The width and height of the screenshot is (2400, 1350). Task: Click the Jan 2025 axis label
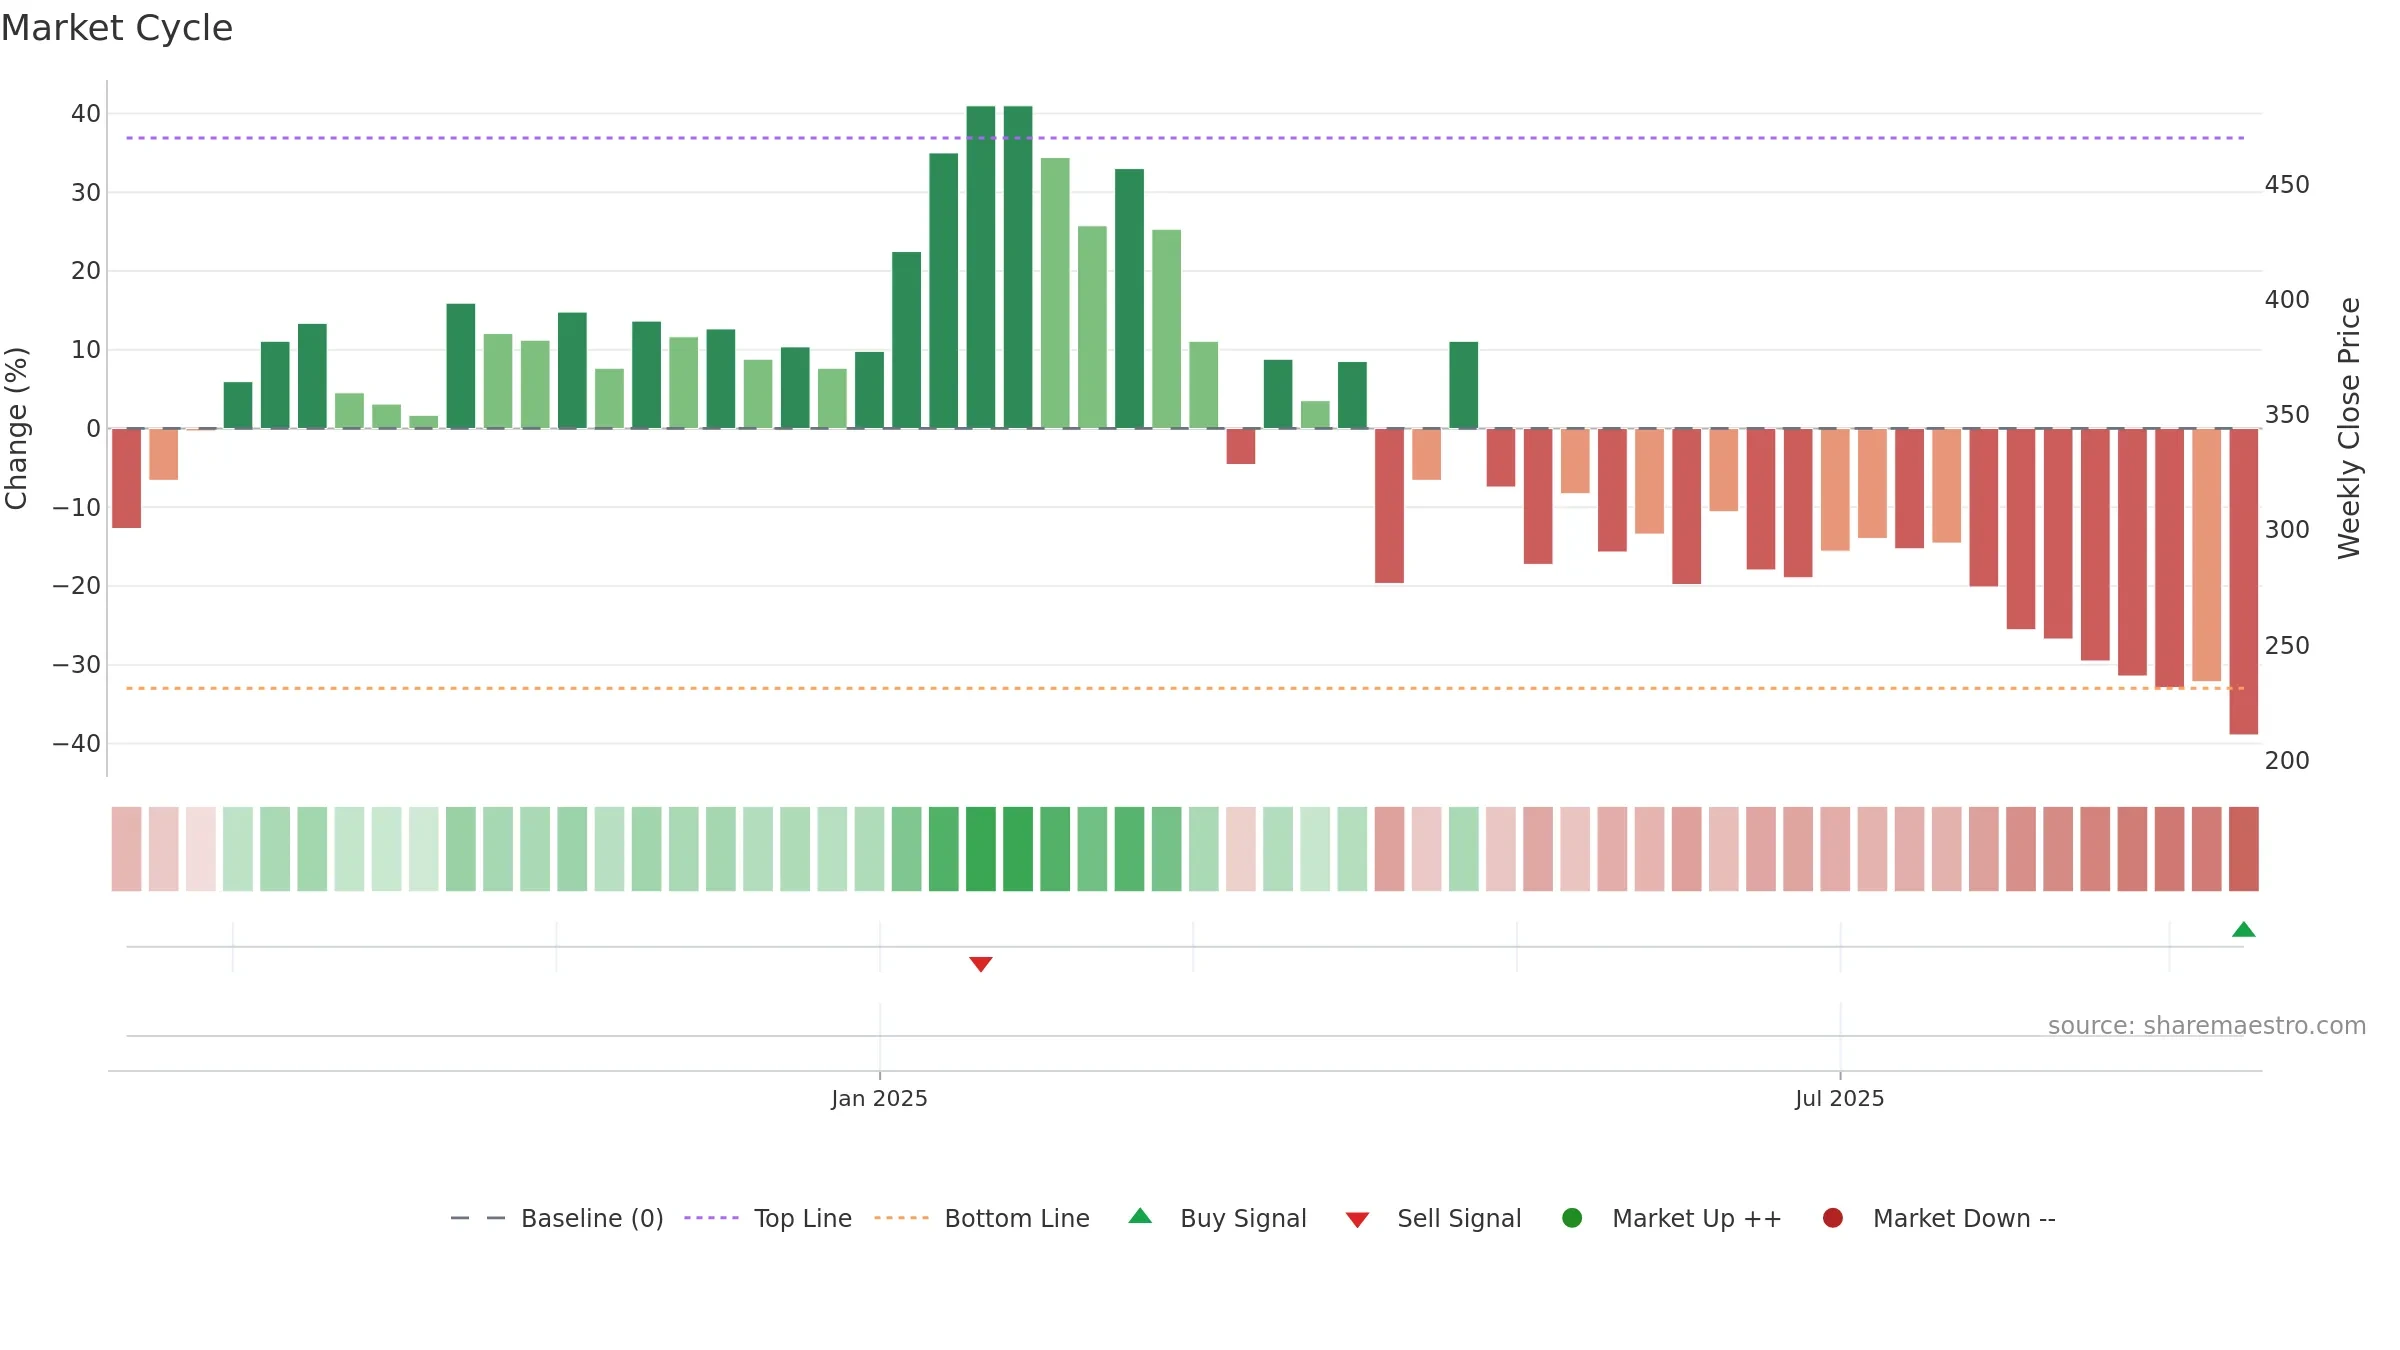[879, 1099]
